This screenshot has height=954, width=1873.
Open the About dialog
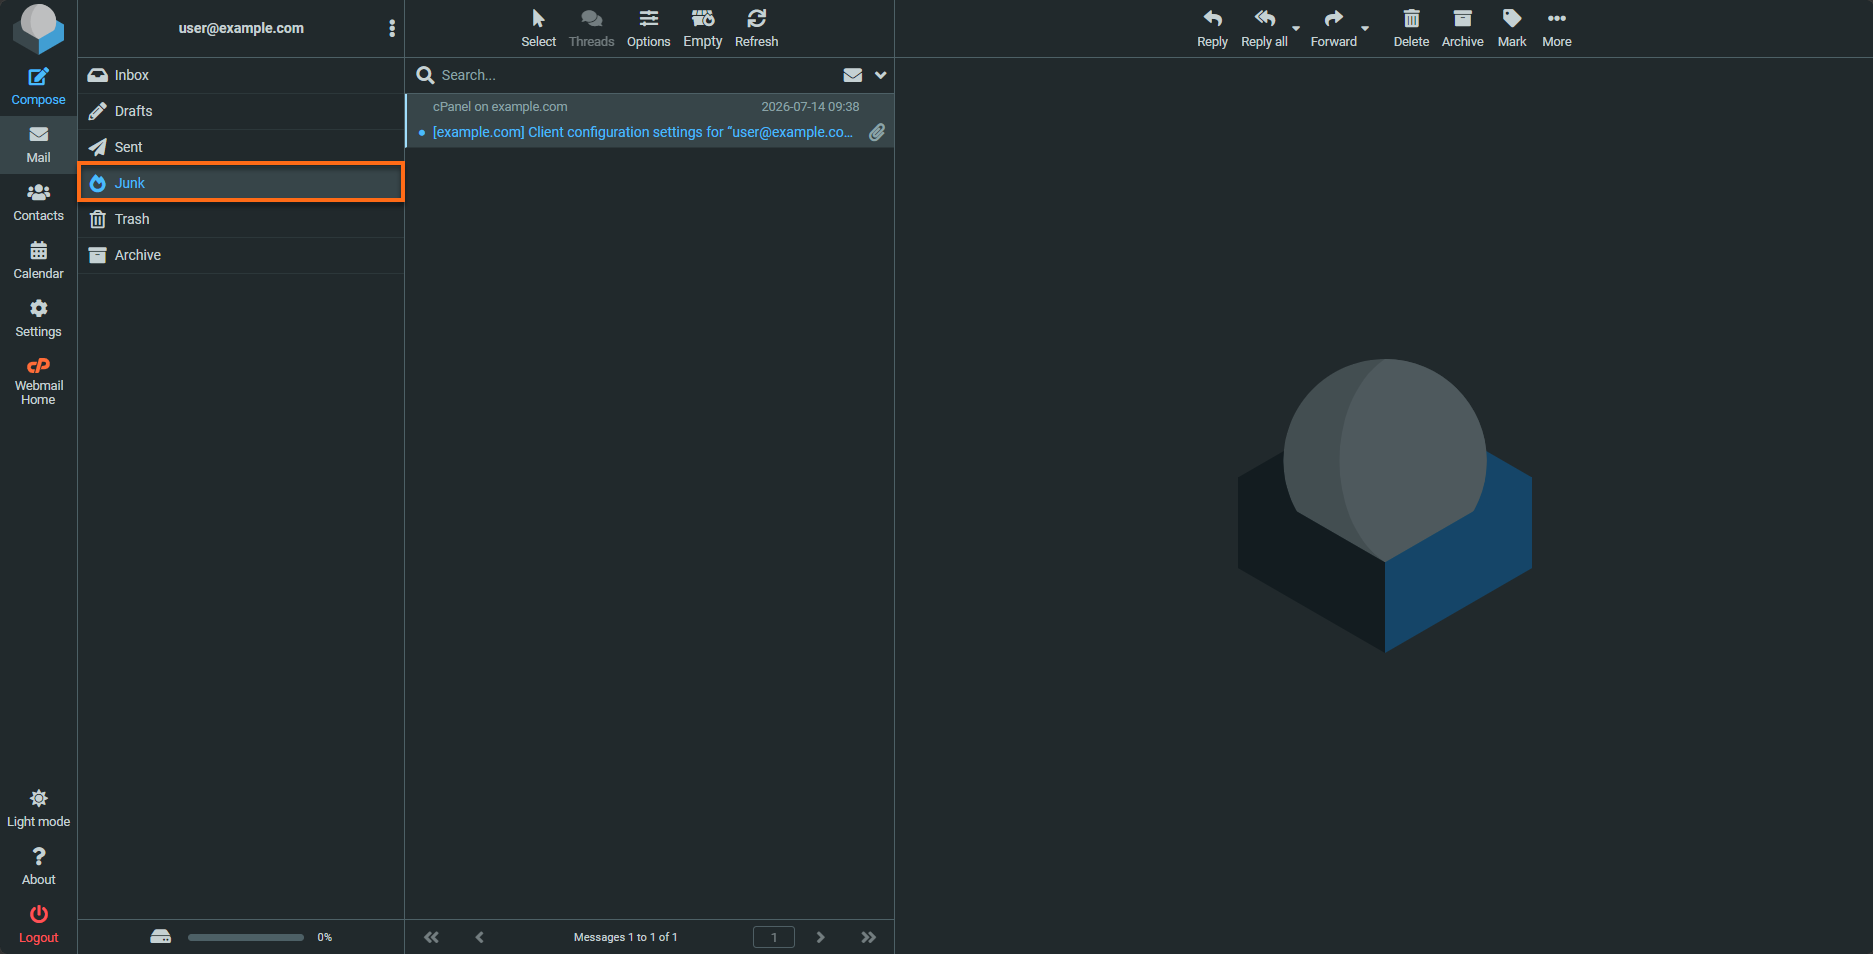pyautogui.click(x=38, y=867)
